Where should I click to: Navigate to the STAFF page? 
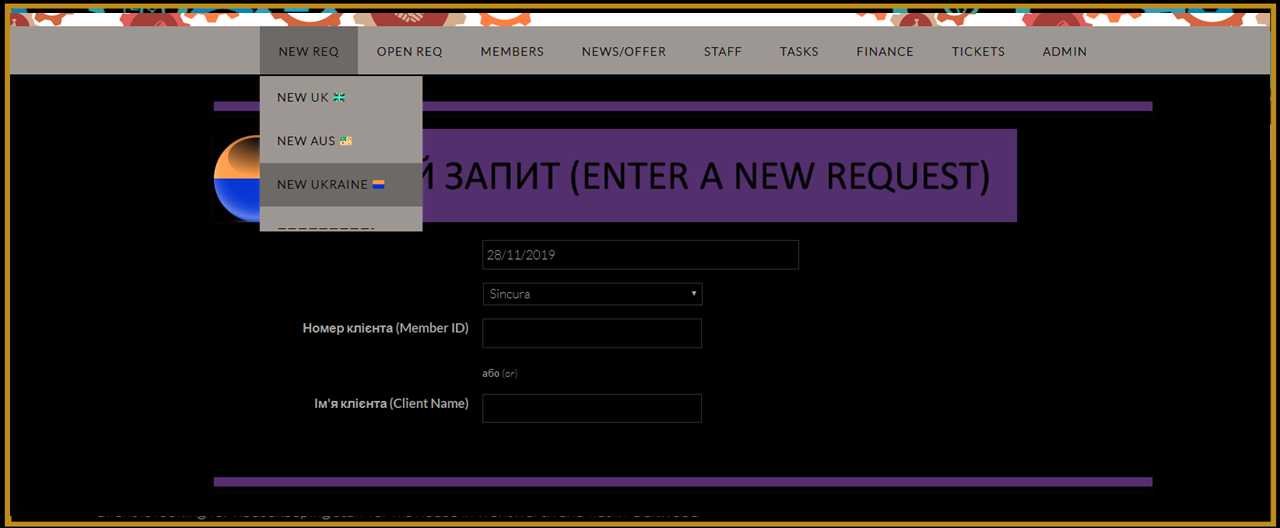[722, 51]
